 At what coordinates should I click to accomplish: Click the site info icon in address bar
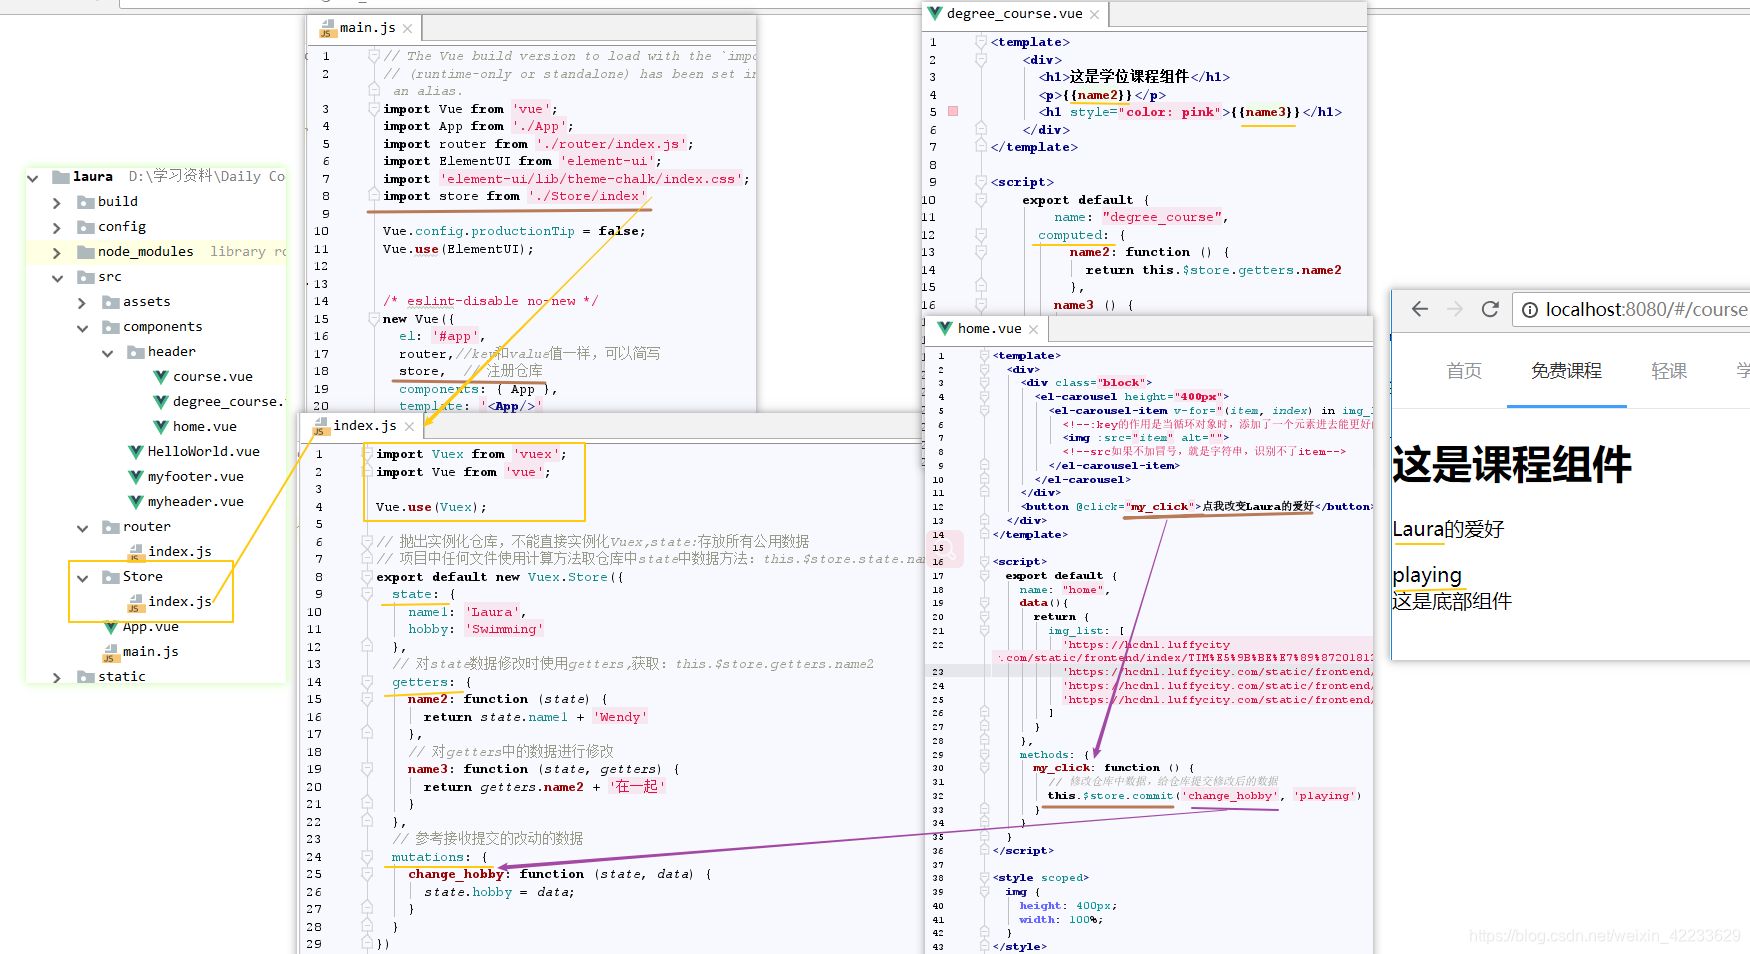(x=1530, y=310)
